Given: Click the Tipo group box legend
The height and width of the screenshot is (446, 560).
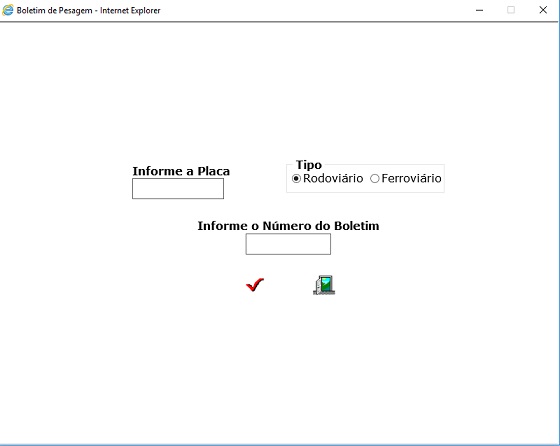Looking at the screenshot, I should 309,165.
